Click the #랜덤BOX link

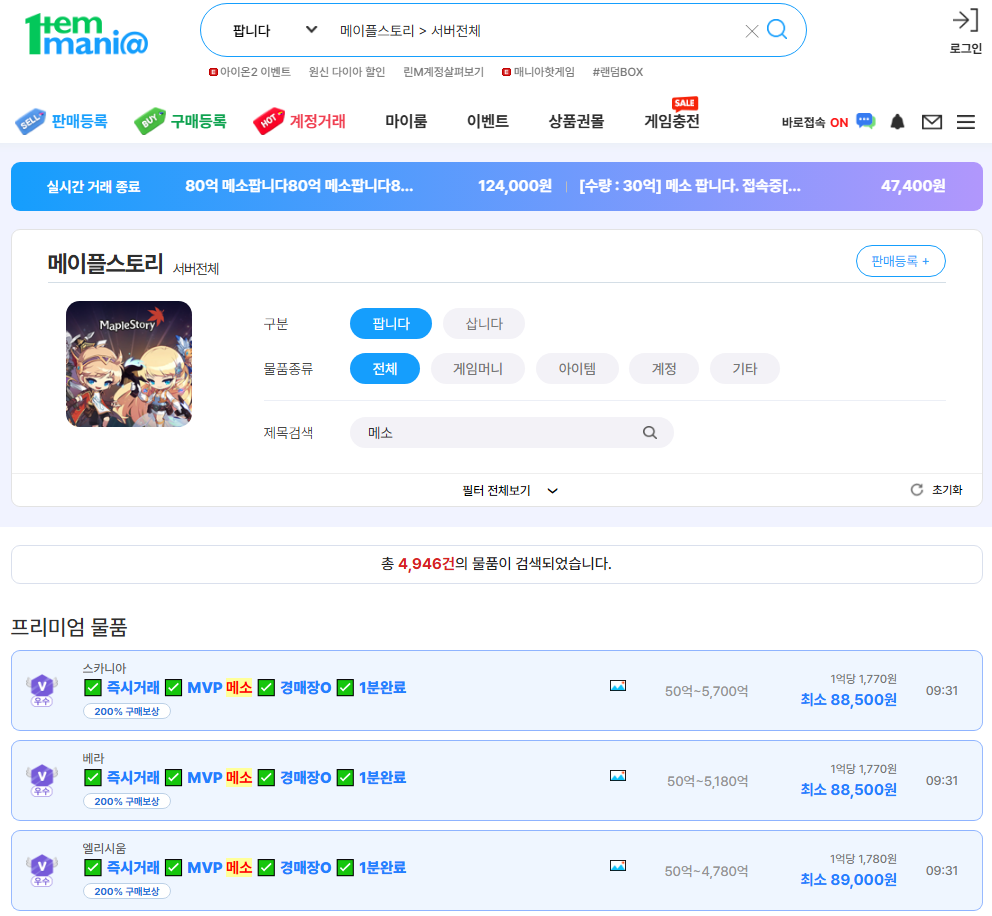pos(617,71)
